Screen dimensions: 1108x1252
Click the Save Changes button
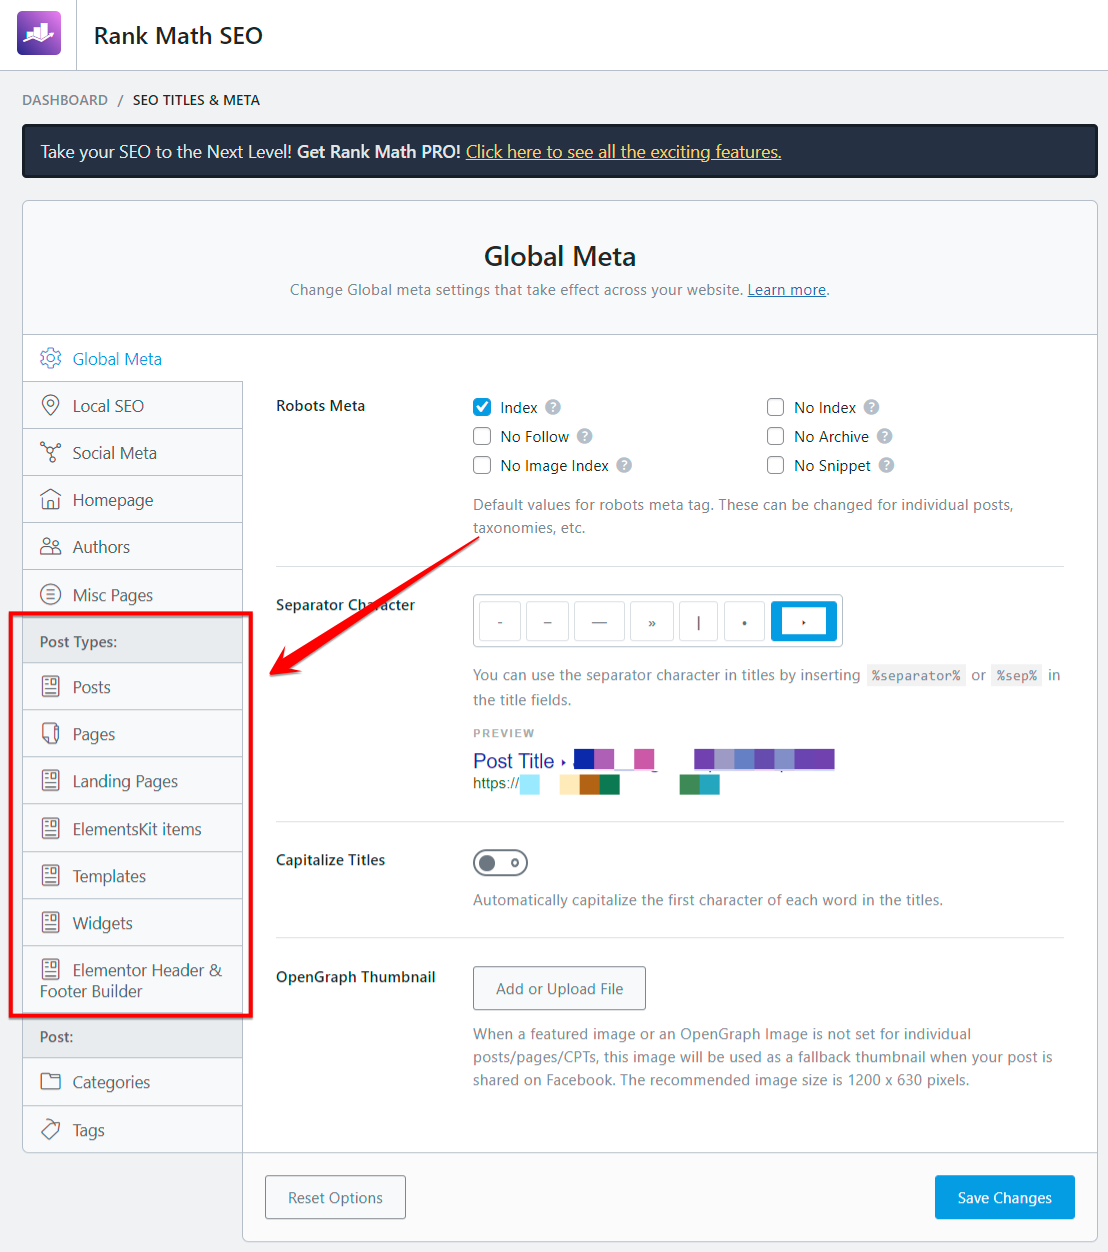tap(1004, 1197)
